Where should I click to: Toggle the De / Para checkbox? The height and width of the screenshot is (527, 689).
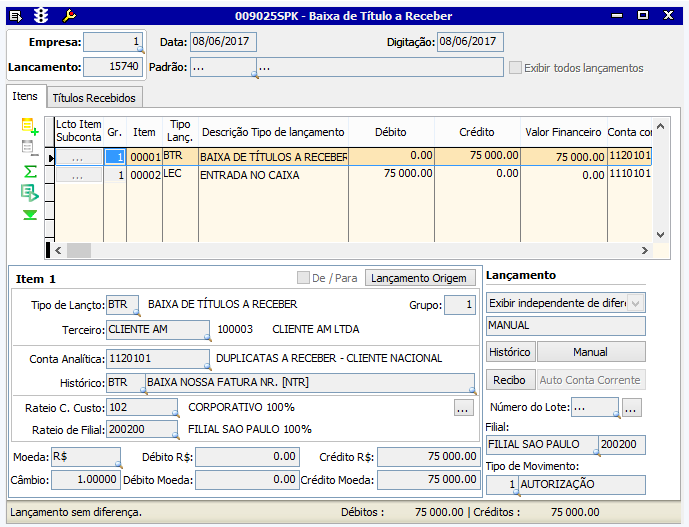pyautogui.click(x=304, y=278)
